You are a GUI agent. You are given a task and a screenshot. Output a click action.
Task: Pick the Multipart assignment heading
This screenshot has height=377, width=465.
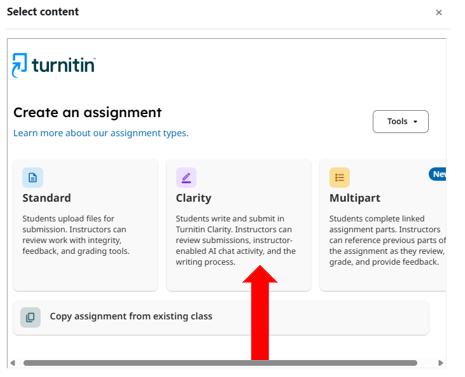click(355, 198)
